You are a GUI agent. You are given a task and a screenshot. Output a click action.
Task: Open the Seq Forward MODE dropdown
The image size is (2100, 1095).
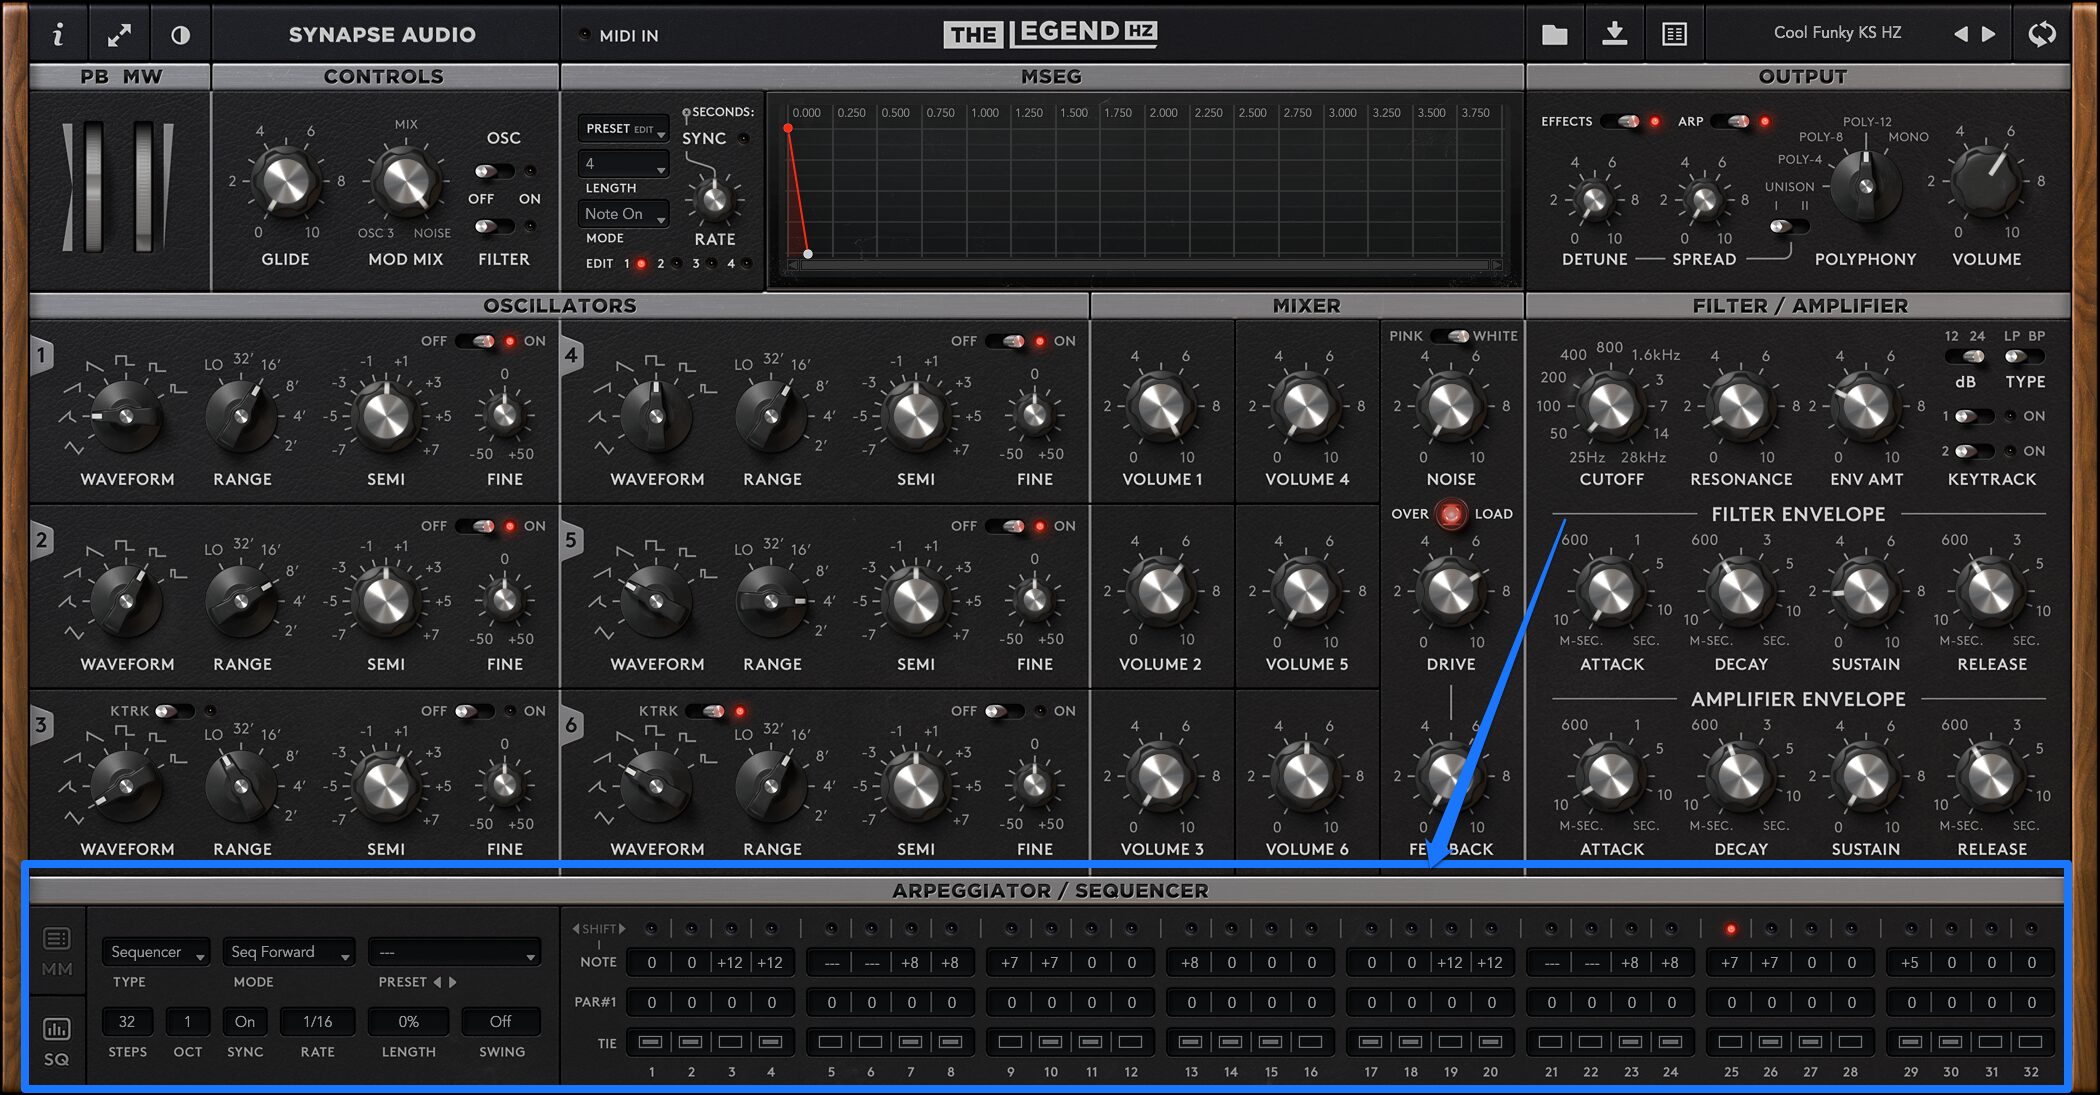[288, 952]
